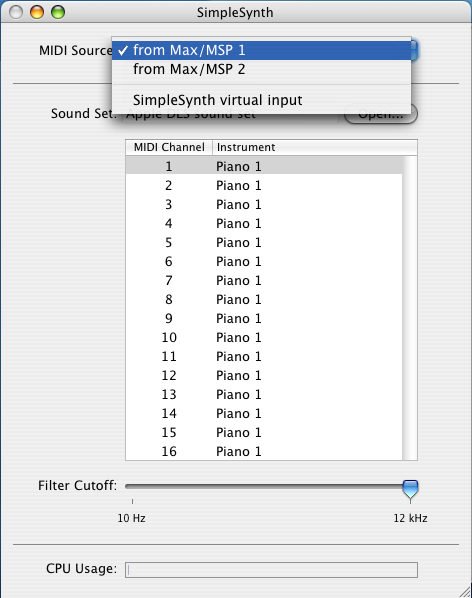Move the Filter Cutoff slider thumb

[x=410, y=489]
